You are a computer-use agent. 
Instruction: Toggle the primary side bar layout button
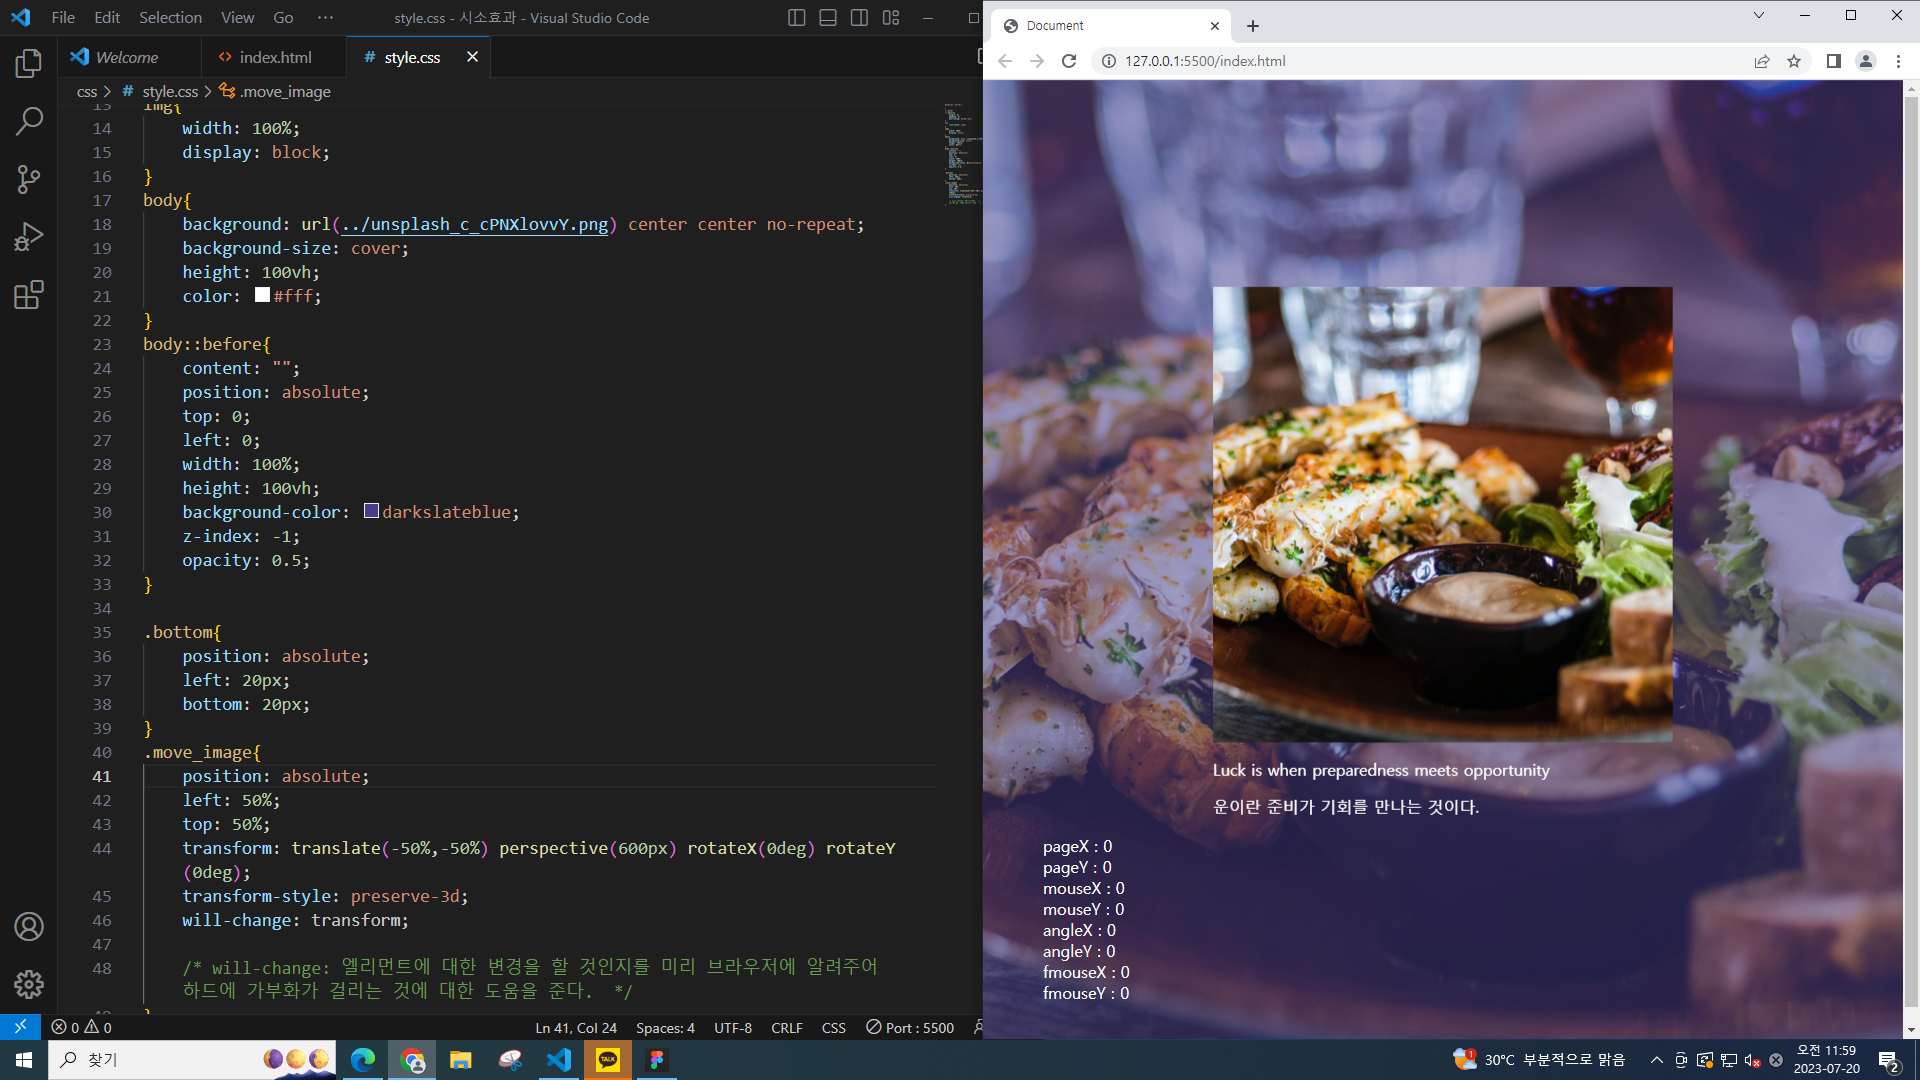[796, 18]
